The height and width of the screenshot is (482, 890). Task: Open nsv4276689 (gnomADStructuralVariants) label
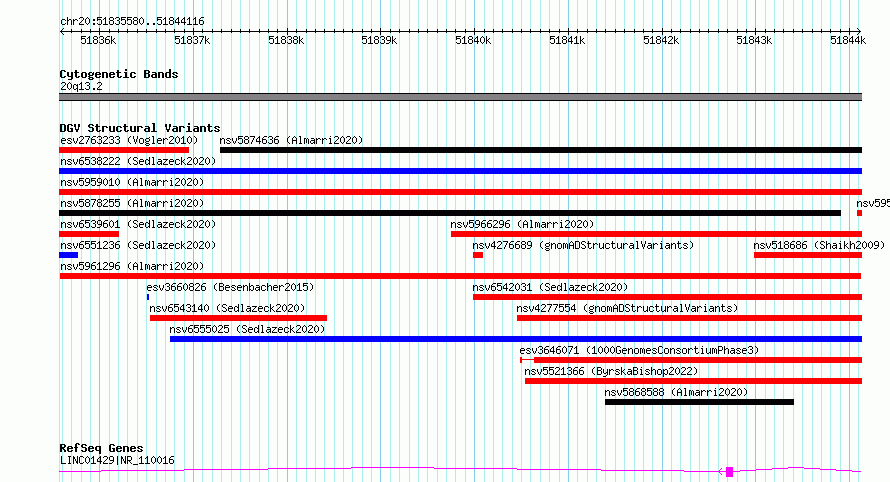coord(583,245)
